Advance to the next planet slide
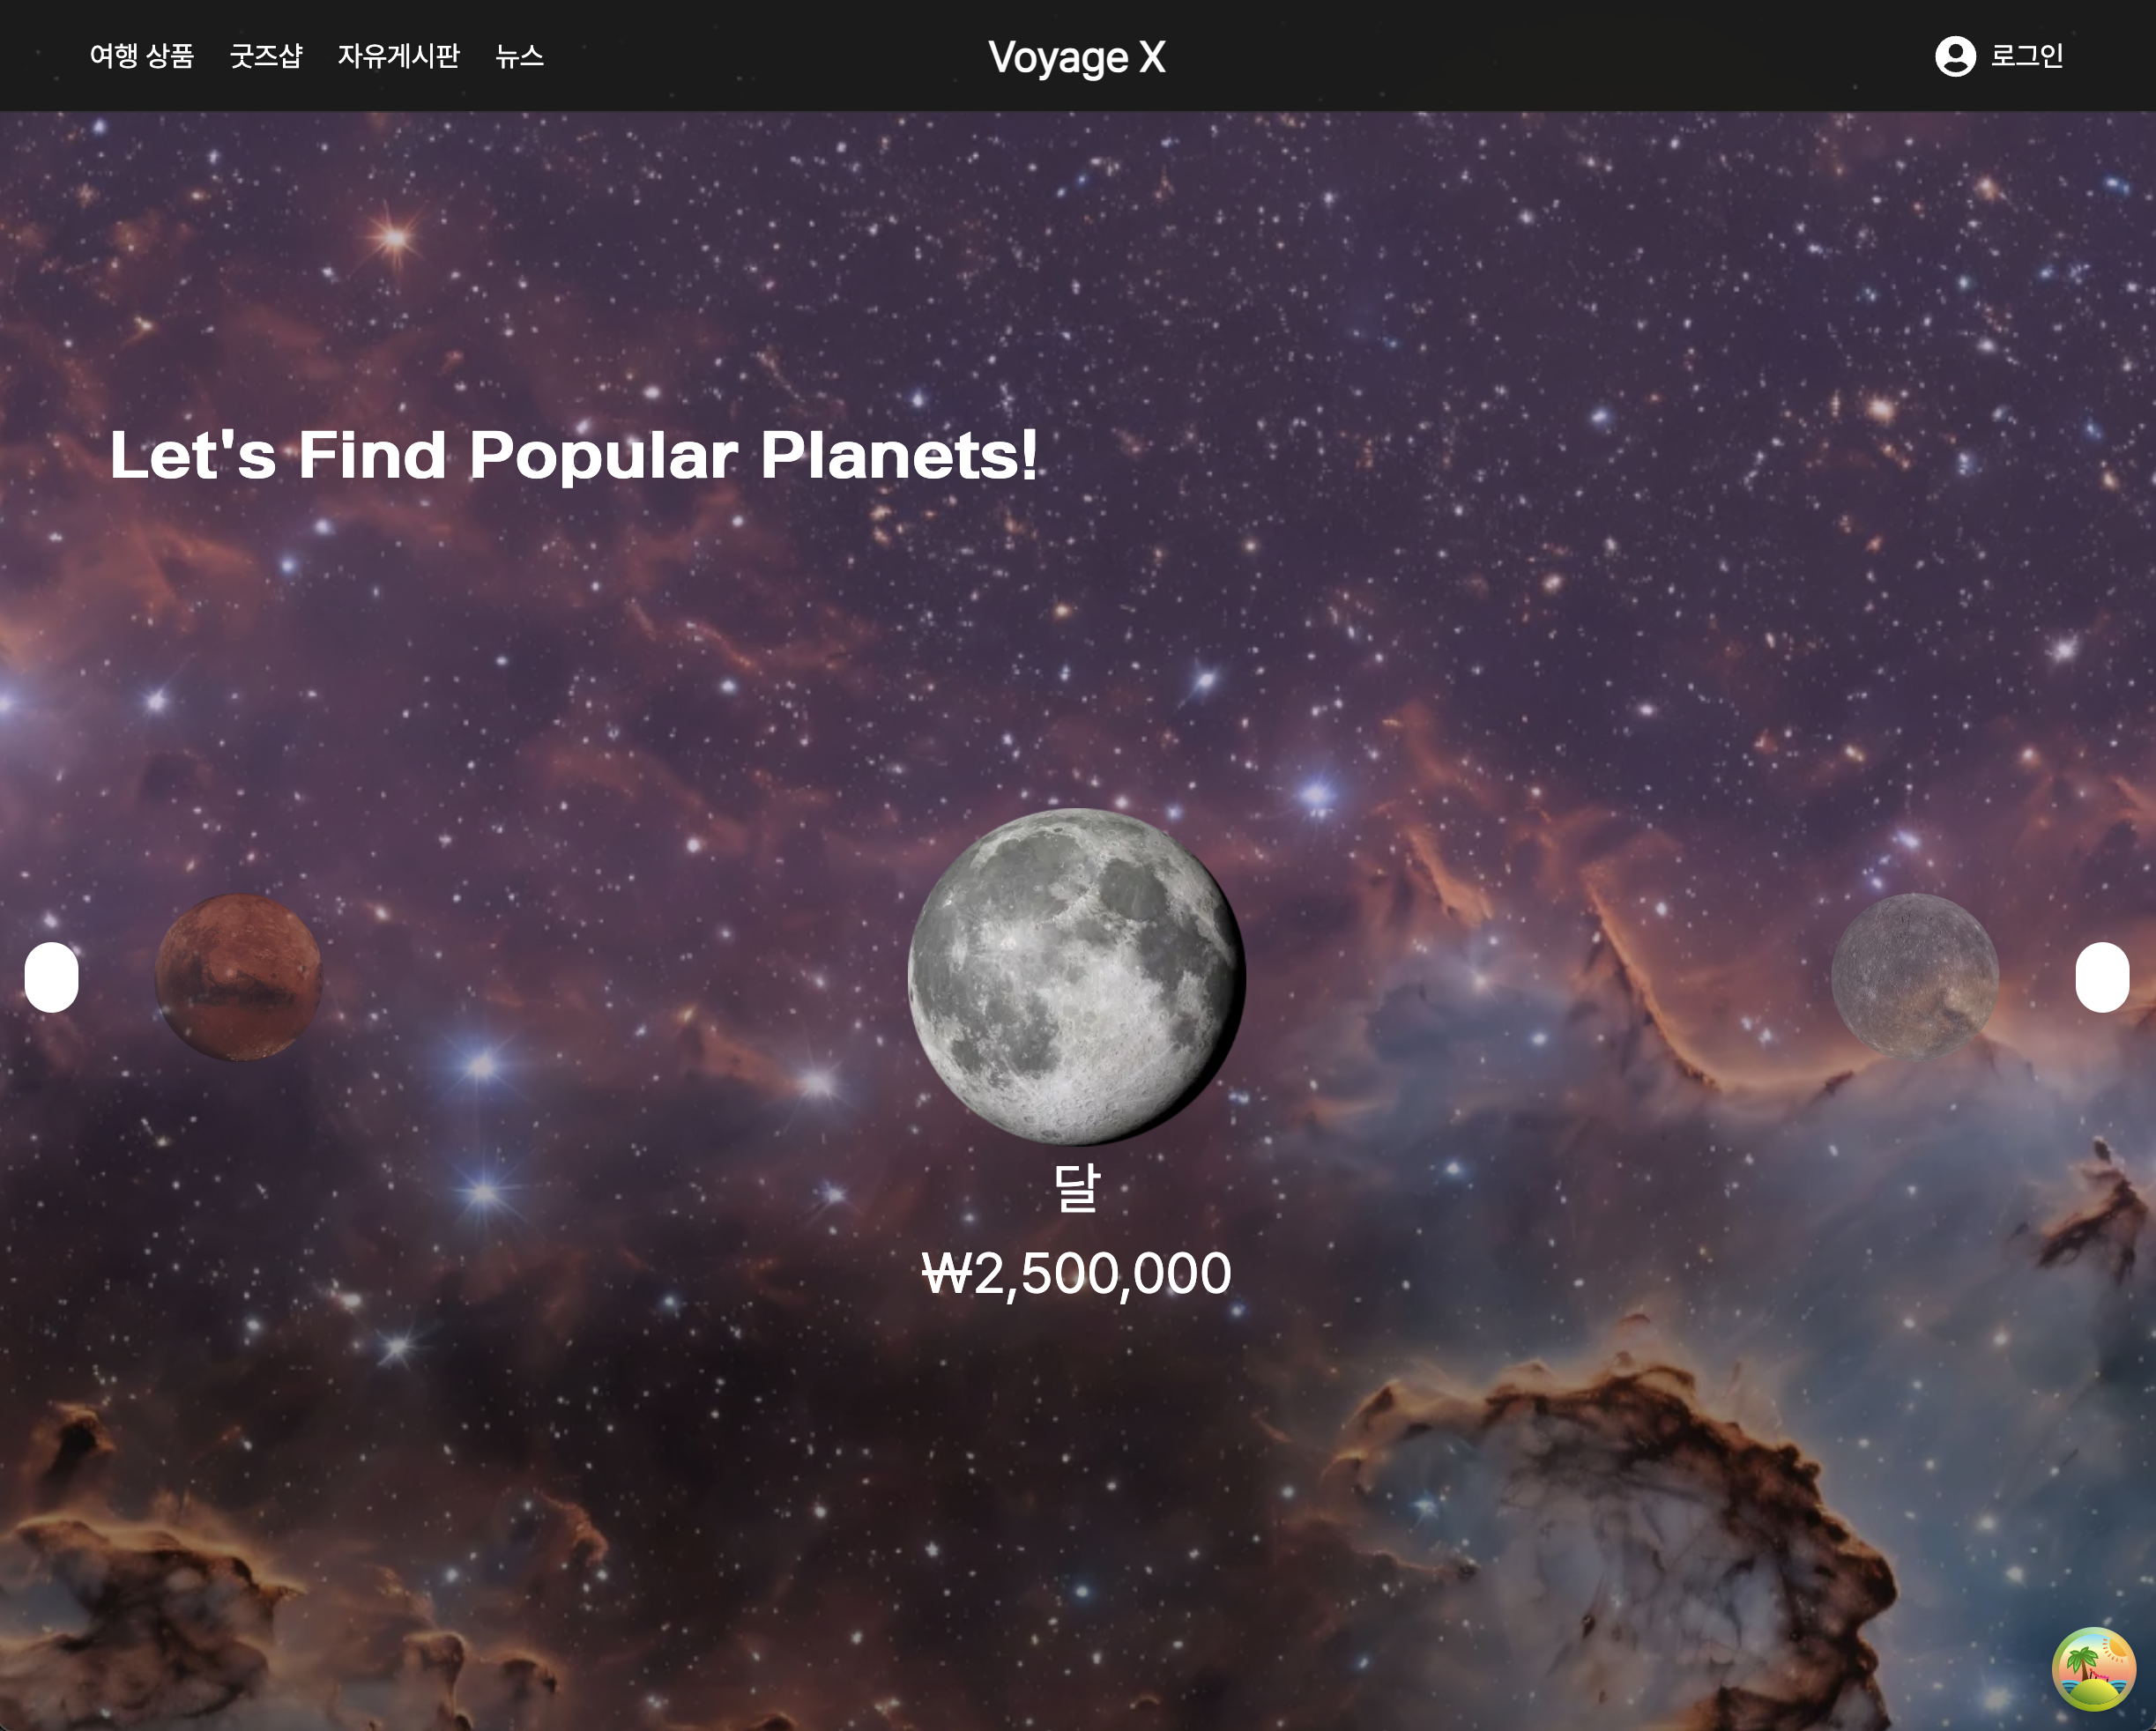Viewport: 2156px width, 1731px height. (x=2102, y=977)
